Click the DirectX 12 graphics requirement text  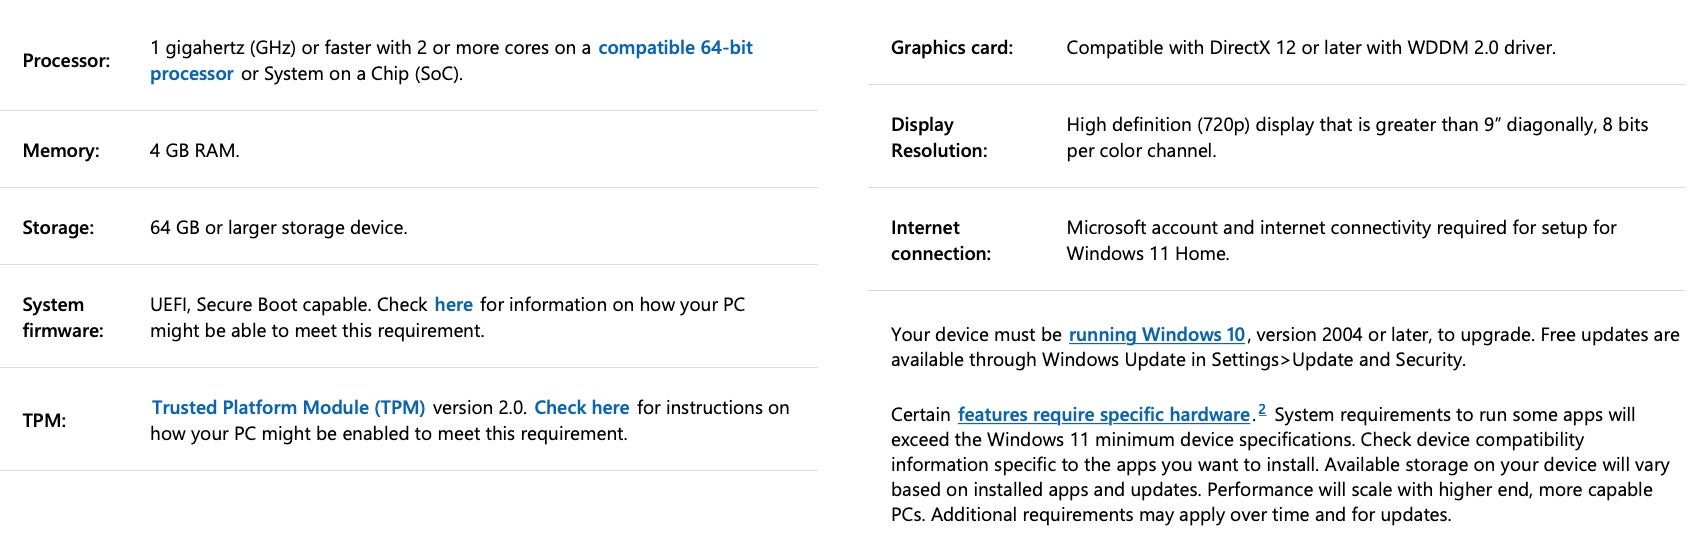pos(1310,48)
